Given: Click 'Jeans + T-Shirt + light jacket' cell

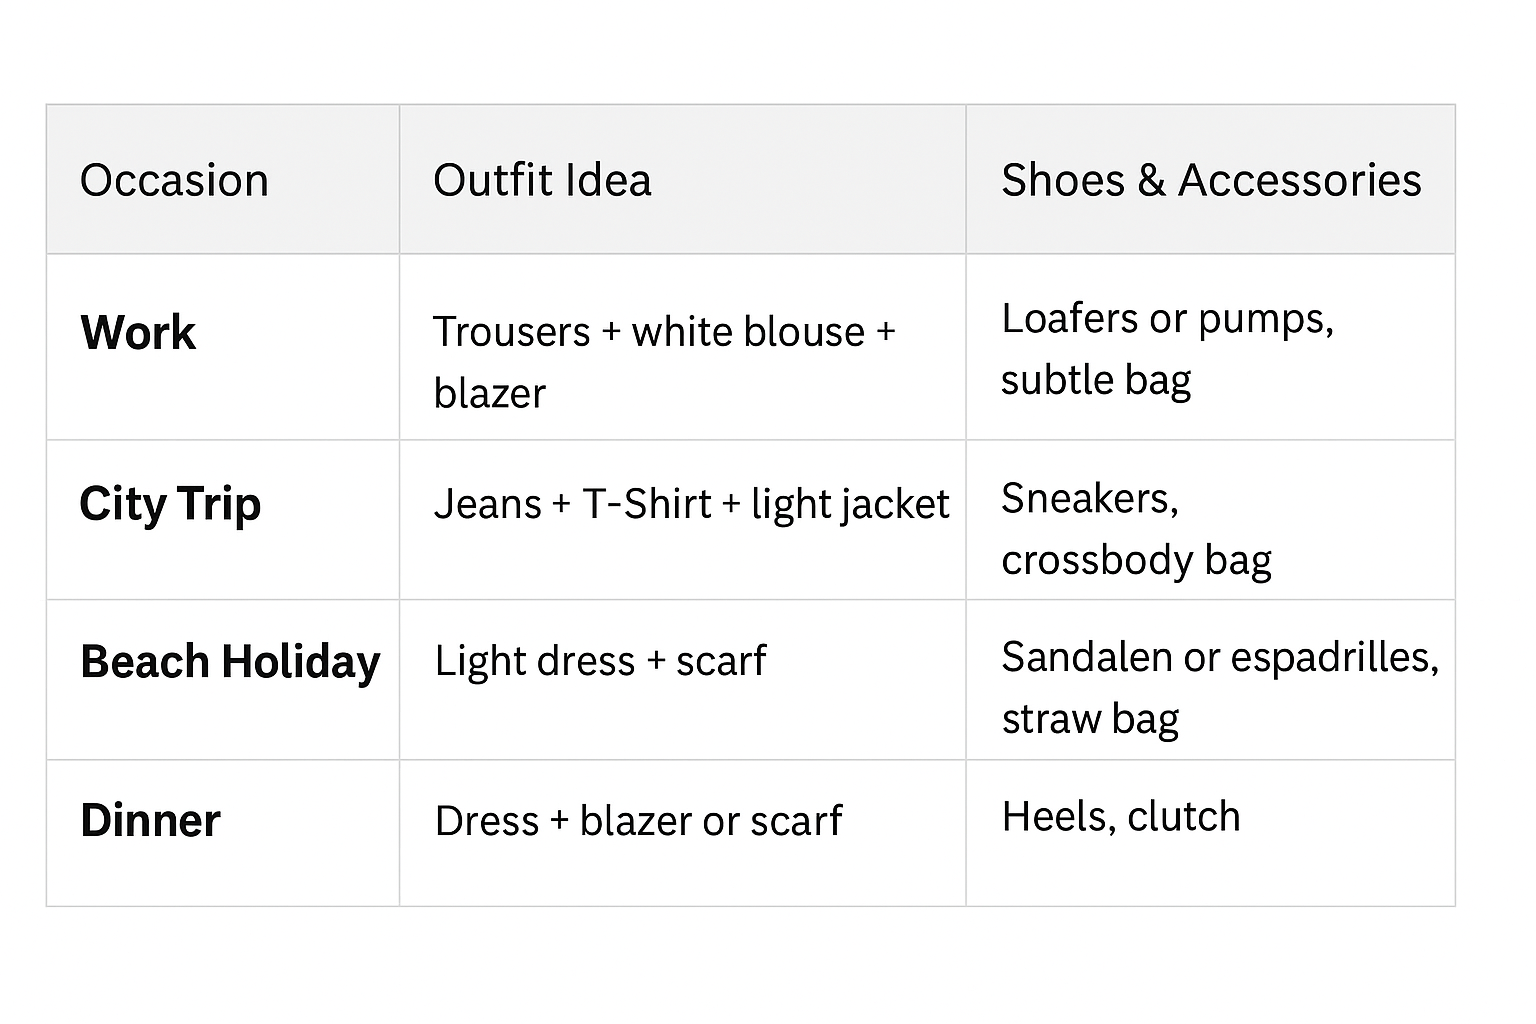Looking at the screenshot, I should 691,504.
